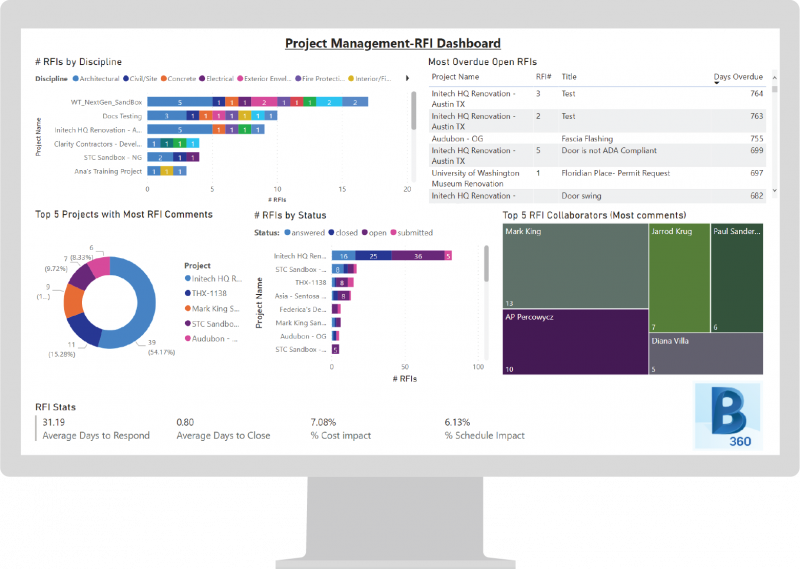The image size is (800, 569).
Task: Sort the table by Days Overdue
Action: click(x=738, y=77)
